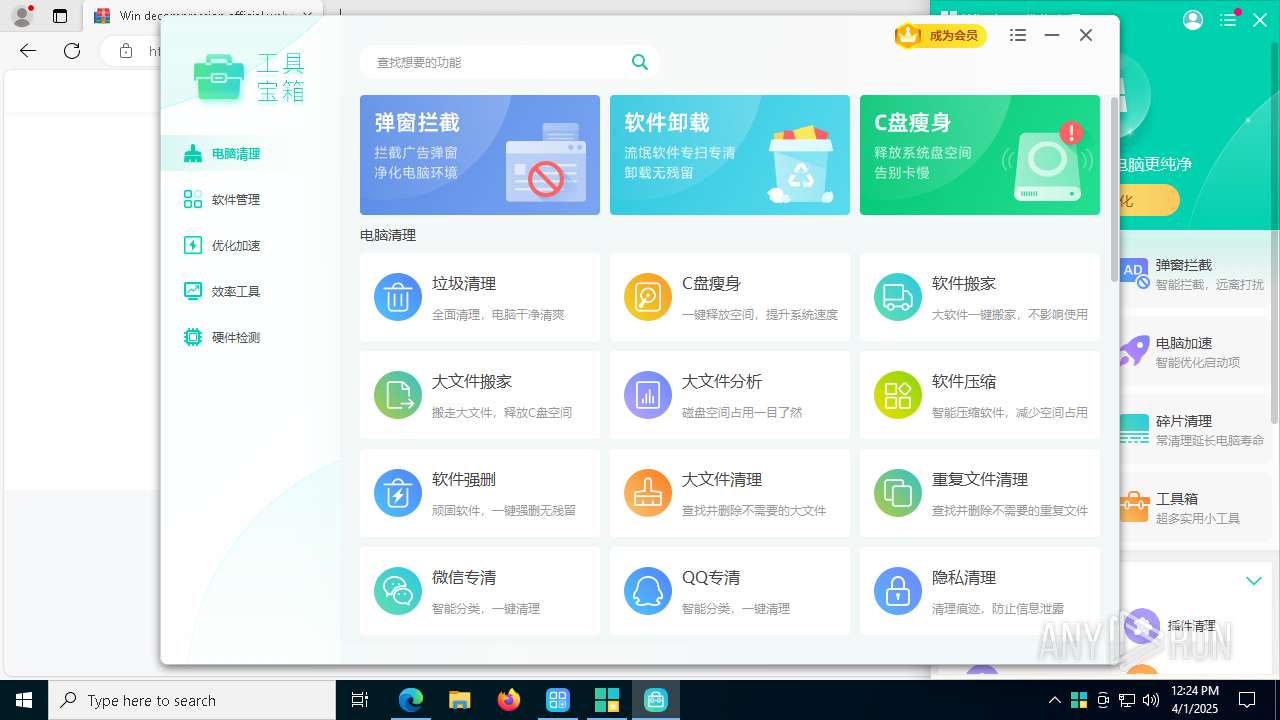Click the 效率工具 monitor sidebar icon
The width and height of the screenshot is (1280, 720).
(193, 291)
